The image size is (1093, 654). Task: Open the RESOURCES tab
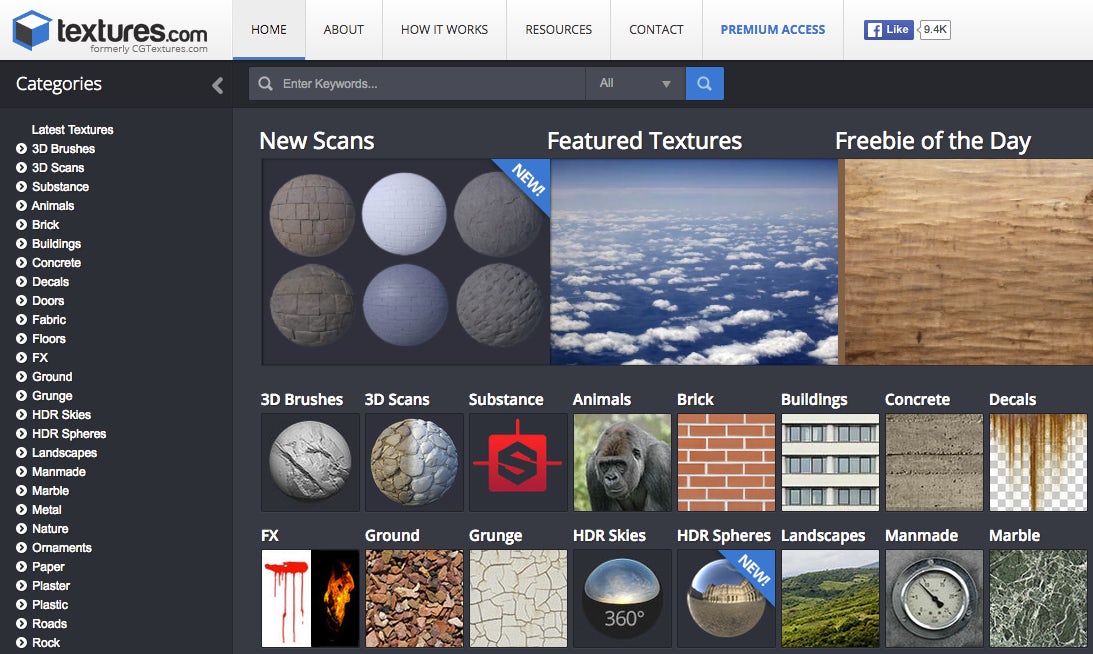558,29
